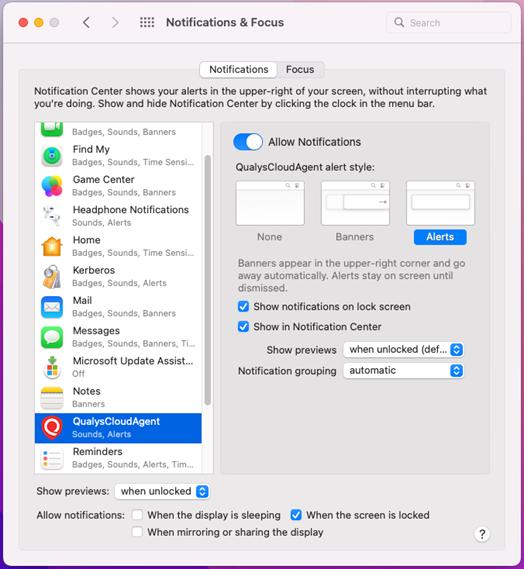Click the Notes app icon
This screenshot has width=524, height=569.
coord(52,398)
